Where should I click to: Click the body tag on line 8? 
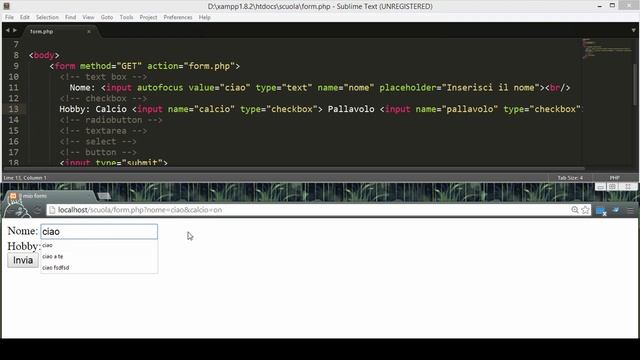[44, 55]
